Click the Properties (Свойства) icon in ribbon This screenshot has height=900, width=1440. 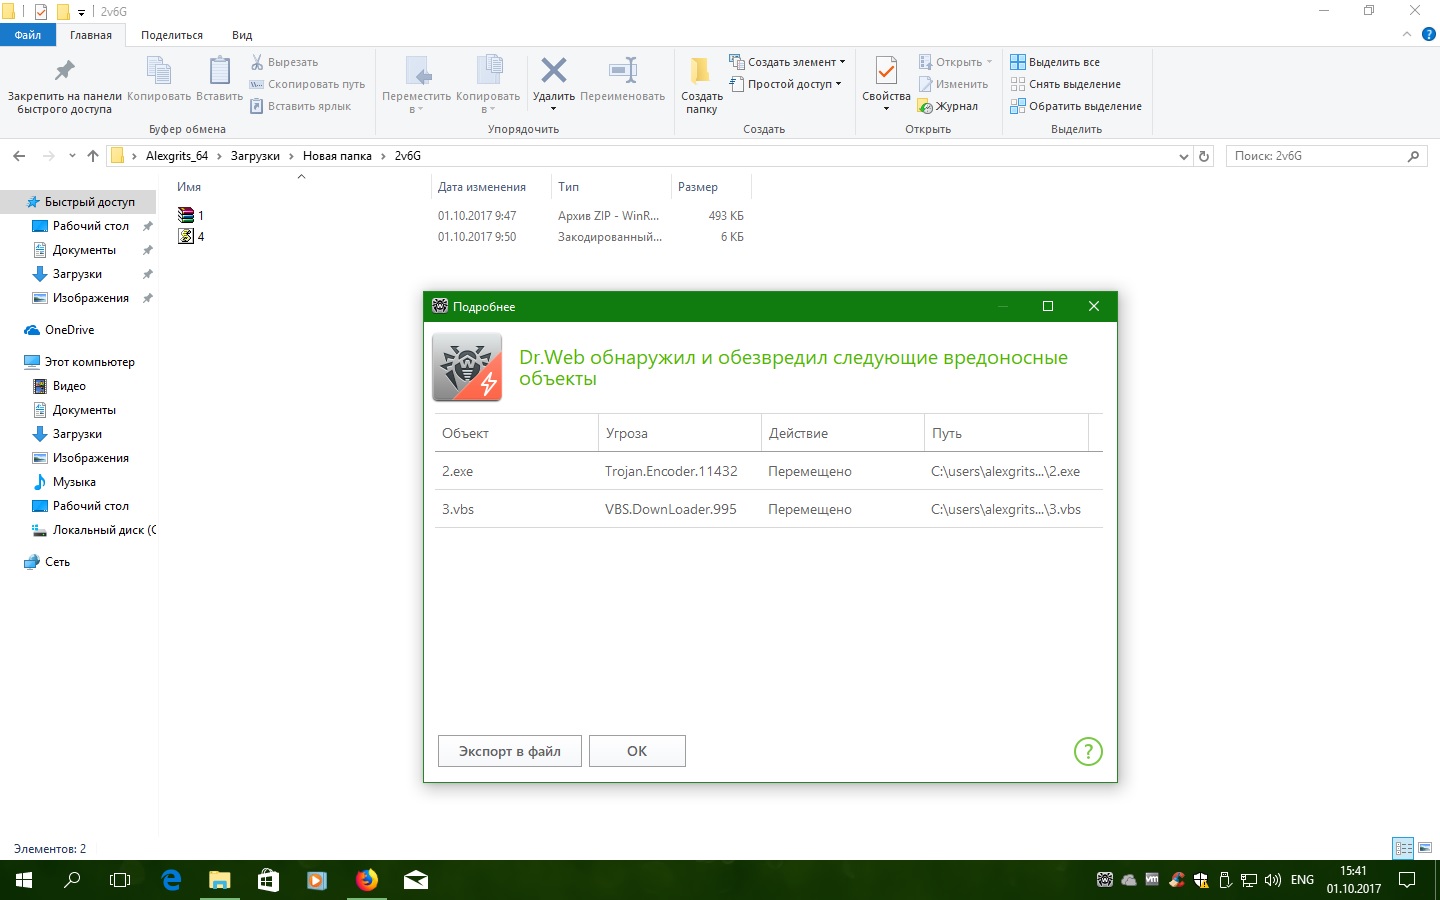pos(886,72)
